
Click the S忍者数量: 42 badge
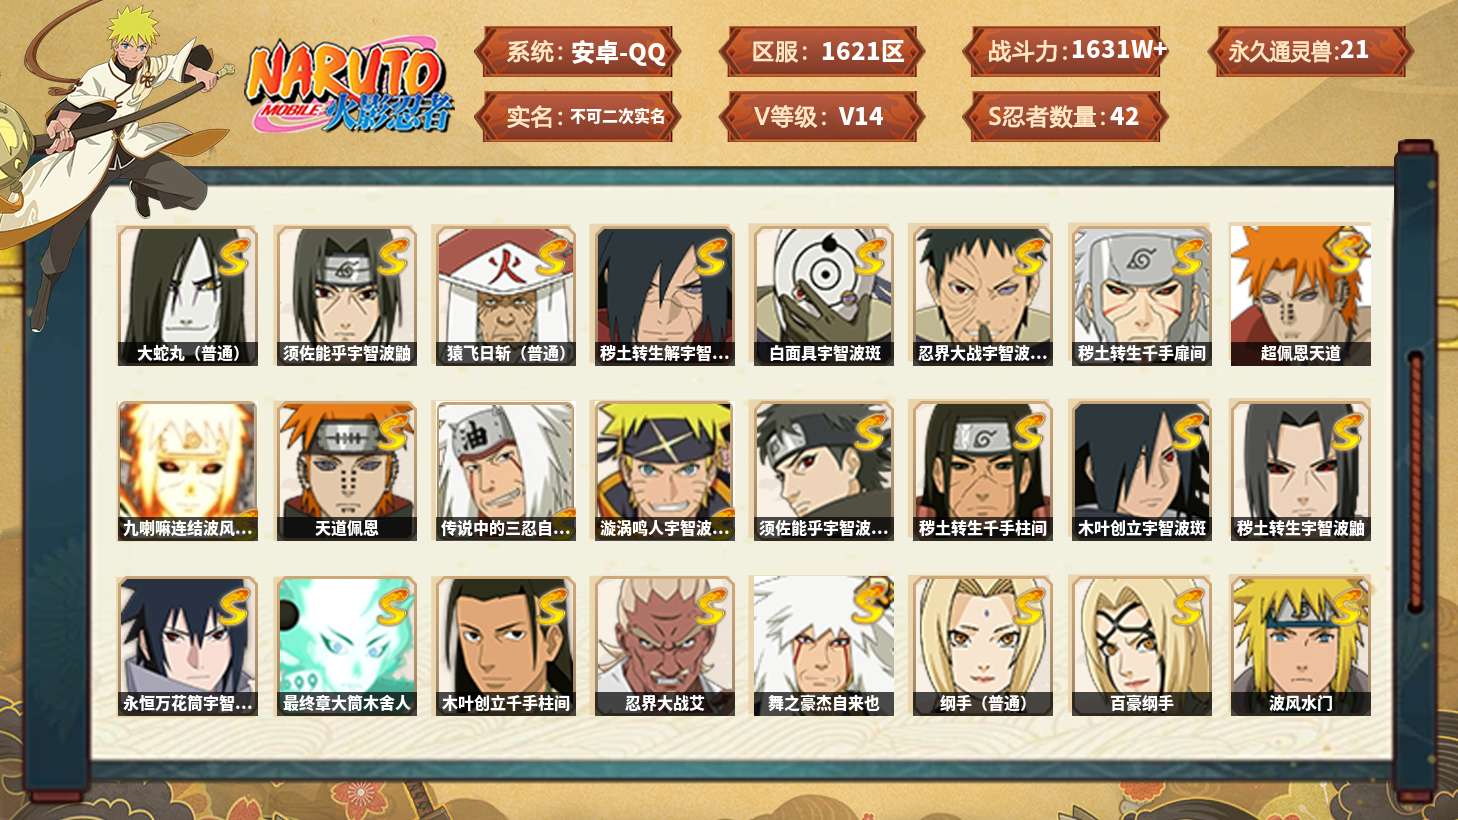pyautogui.click(x=1065, y=116)
